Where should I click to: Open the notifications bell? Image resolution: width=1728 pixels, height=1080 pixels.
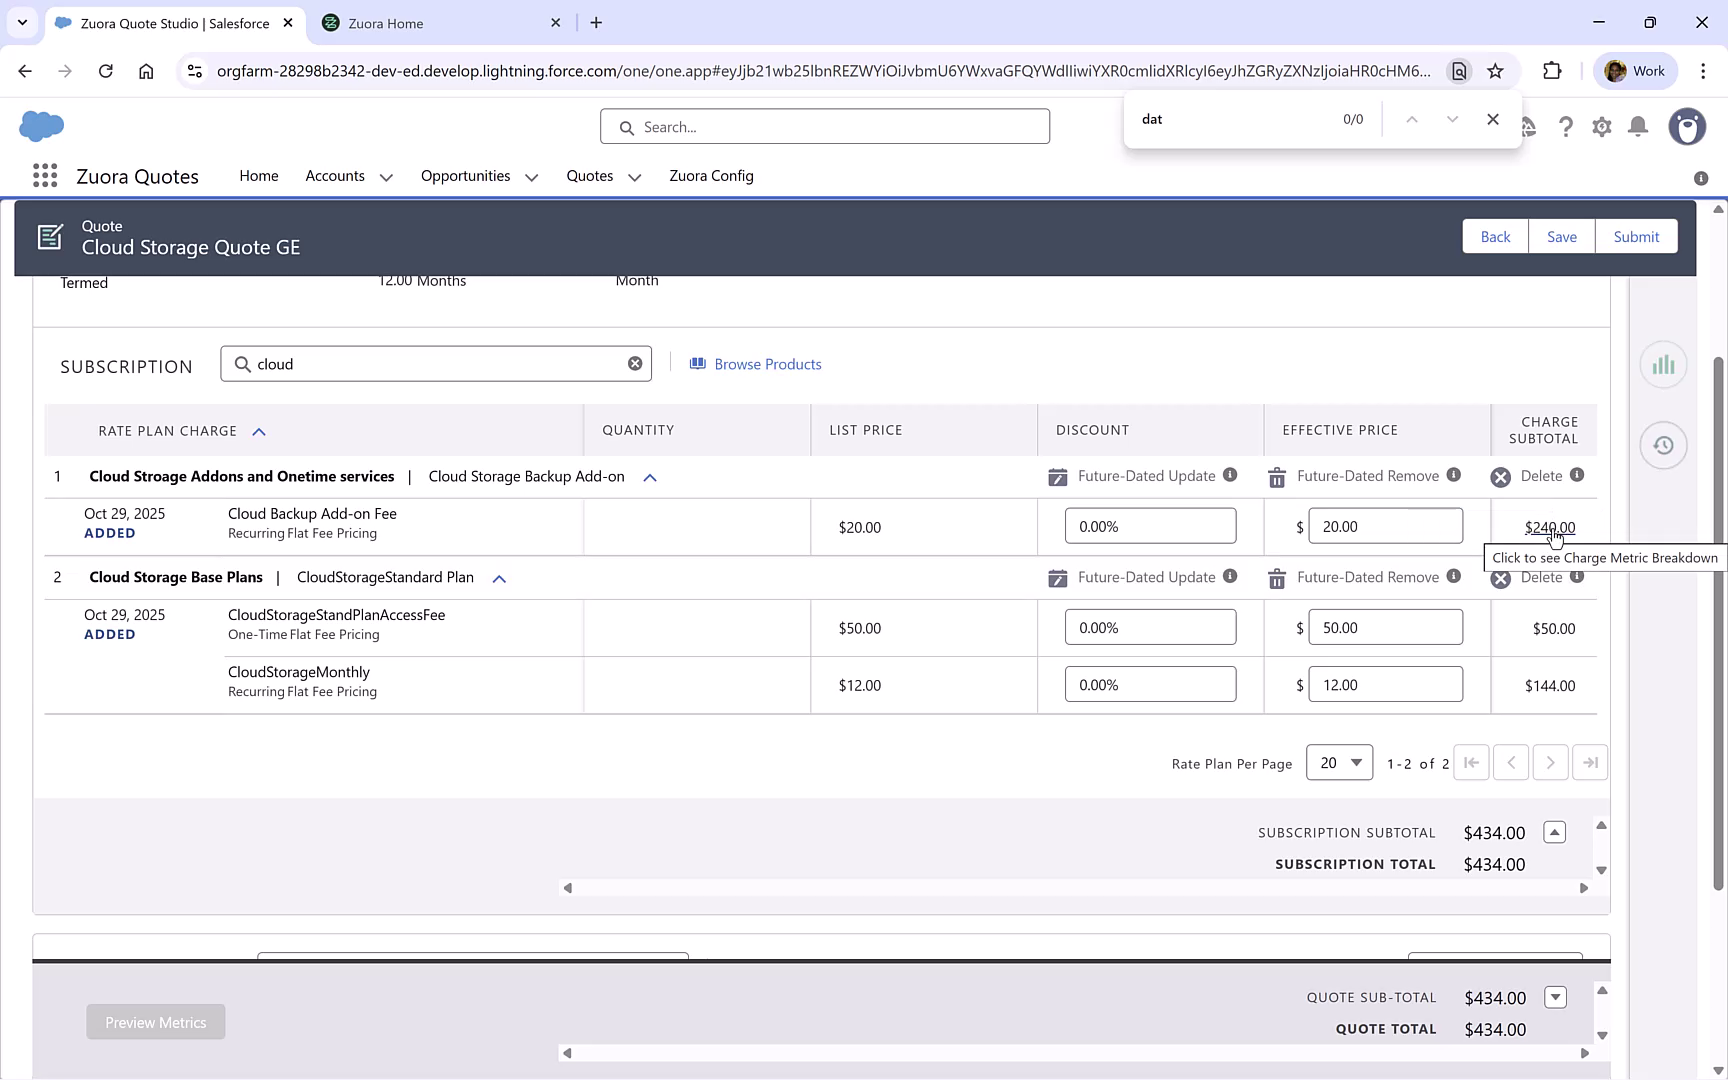click(1638, 127)
